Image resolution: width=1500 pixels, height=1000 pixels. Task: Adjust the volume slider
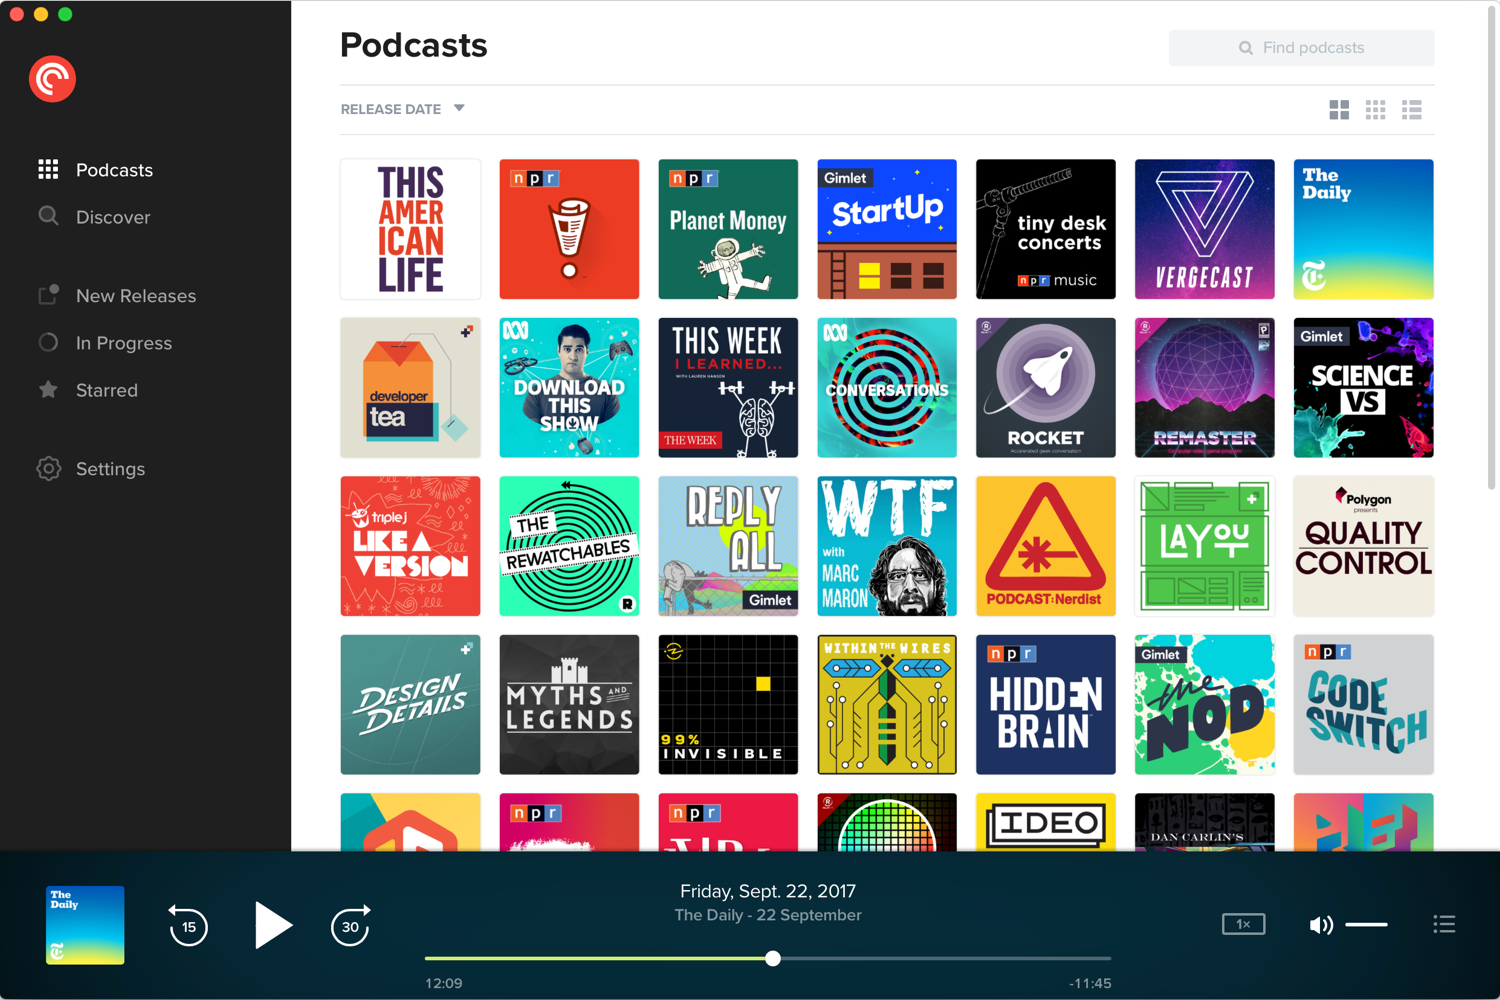click(x=1366, y=925)
